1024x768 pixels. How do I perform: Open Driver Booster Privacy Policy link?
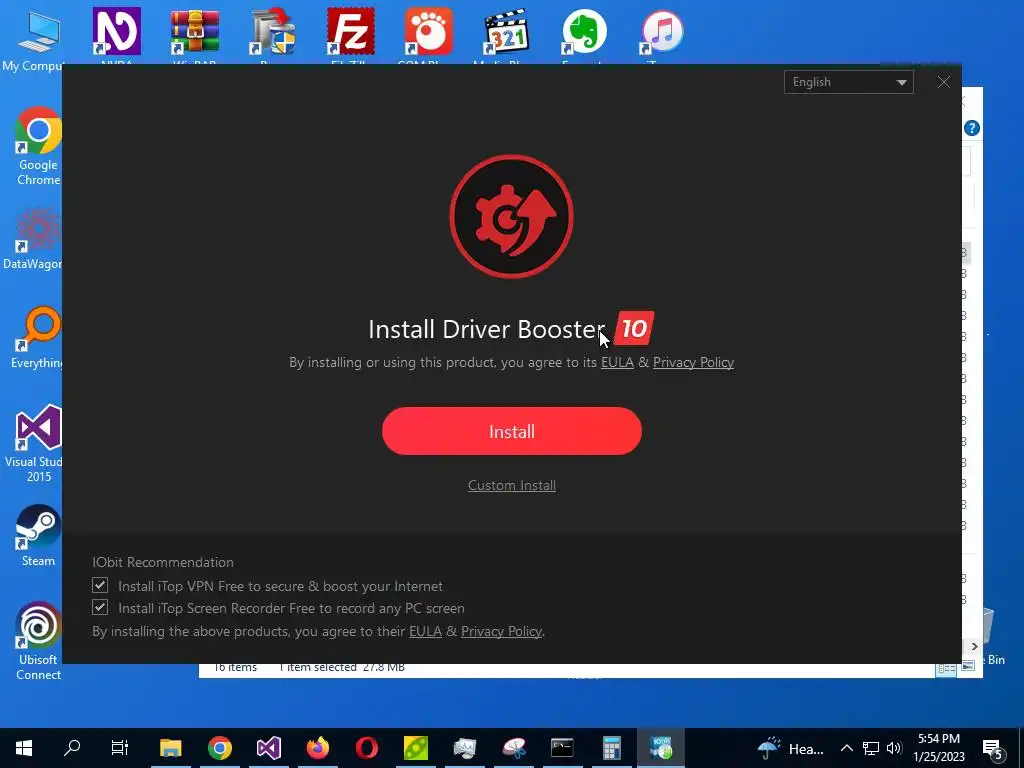pos(693,362)
